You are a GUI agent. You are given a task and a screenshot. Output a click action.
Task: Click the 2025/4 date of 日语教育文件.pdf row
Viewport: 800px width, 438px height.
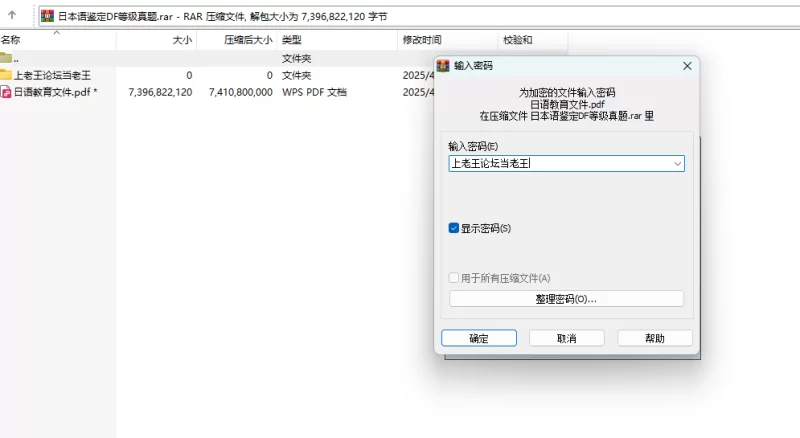click(418, 92)
